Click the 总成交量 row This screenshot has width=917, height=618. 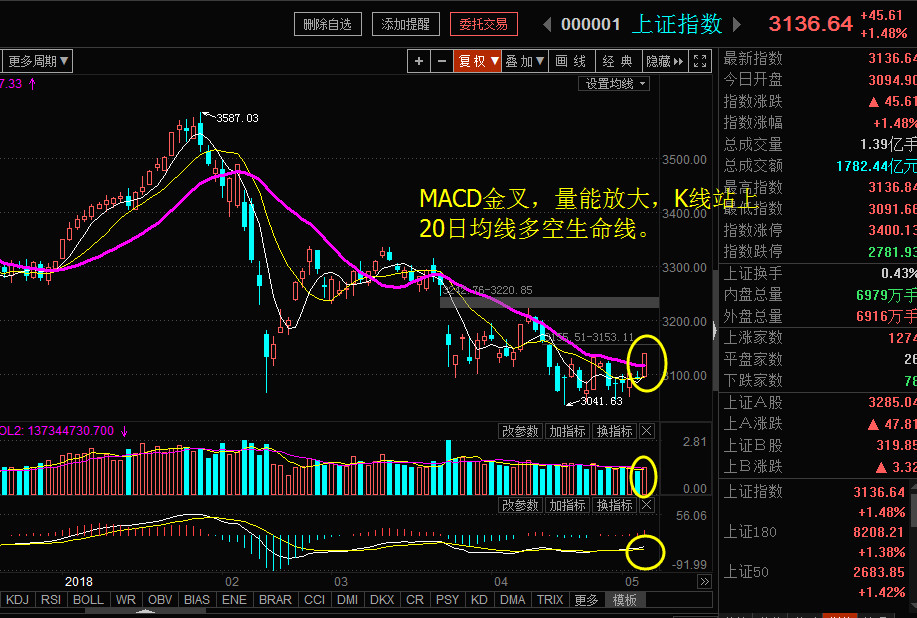(818, 144)
